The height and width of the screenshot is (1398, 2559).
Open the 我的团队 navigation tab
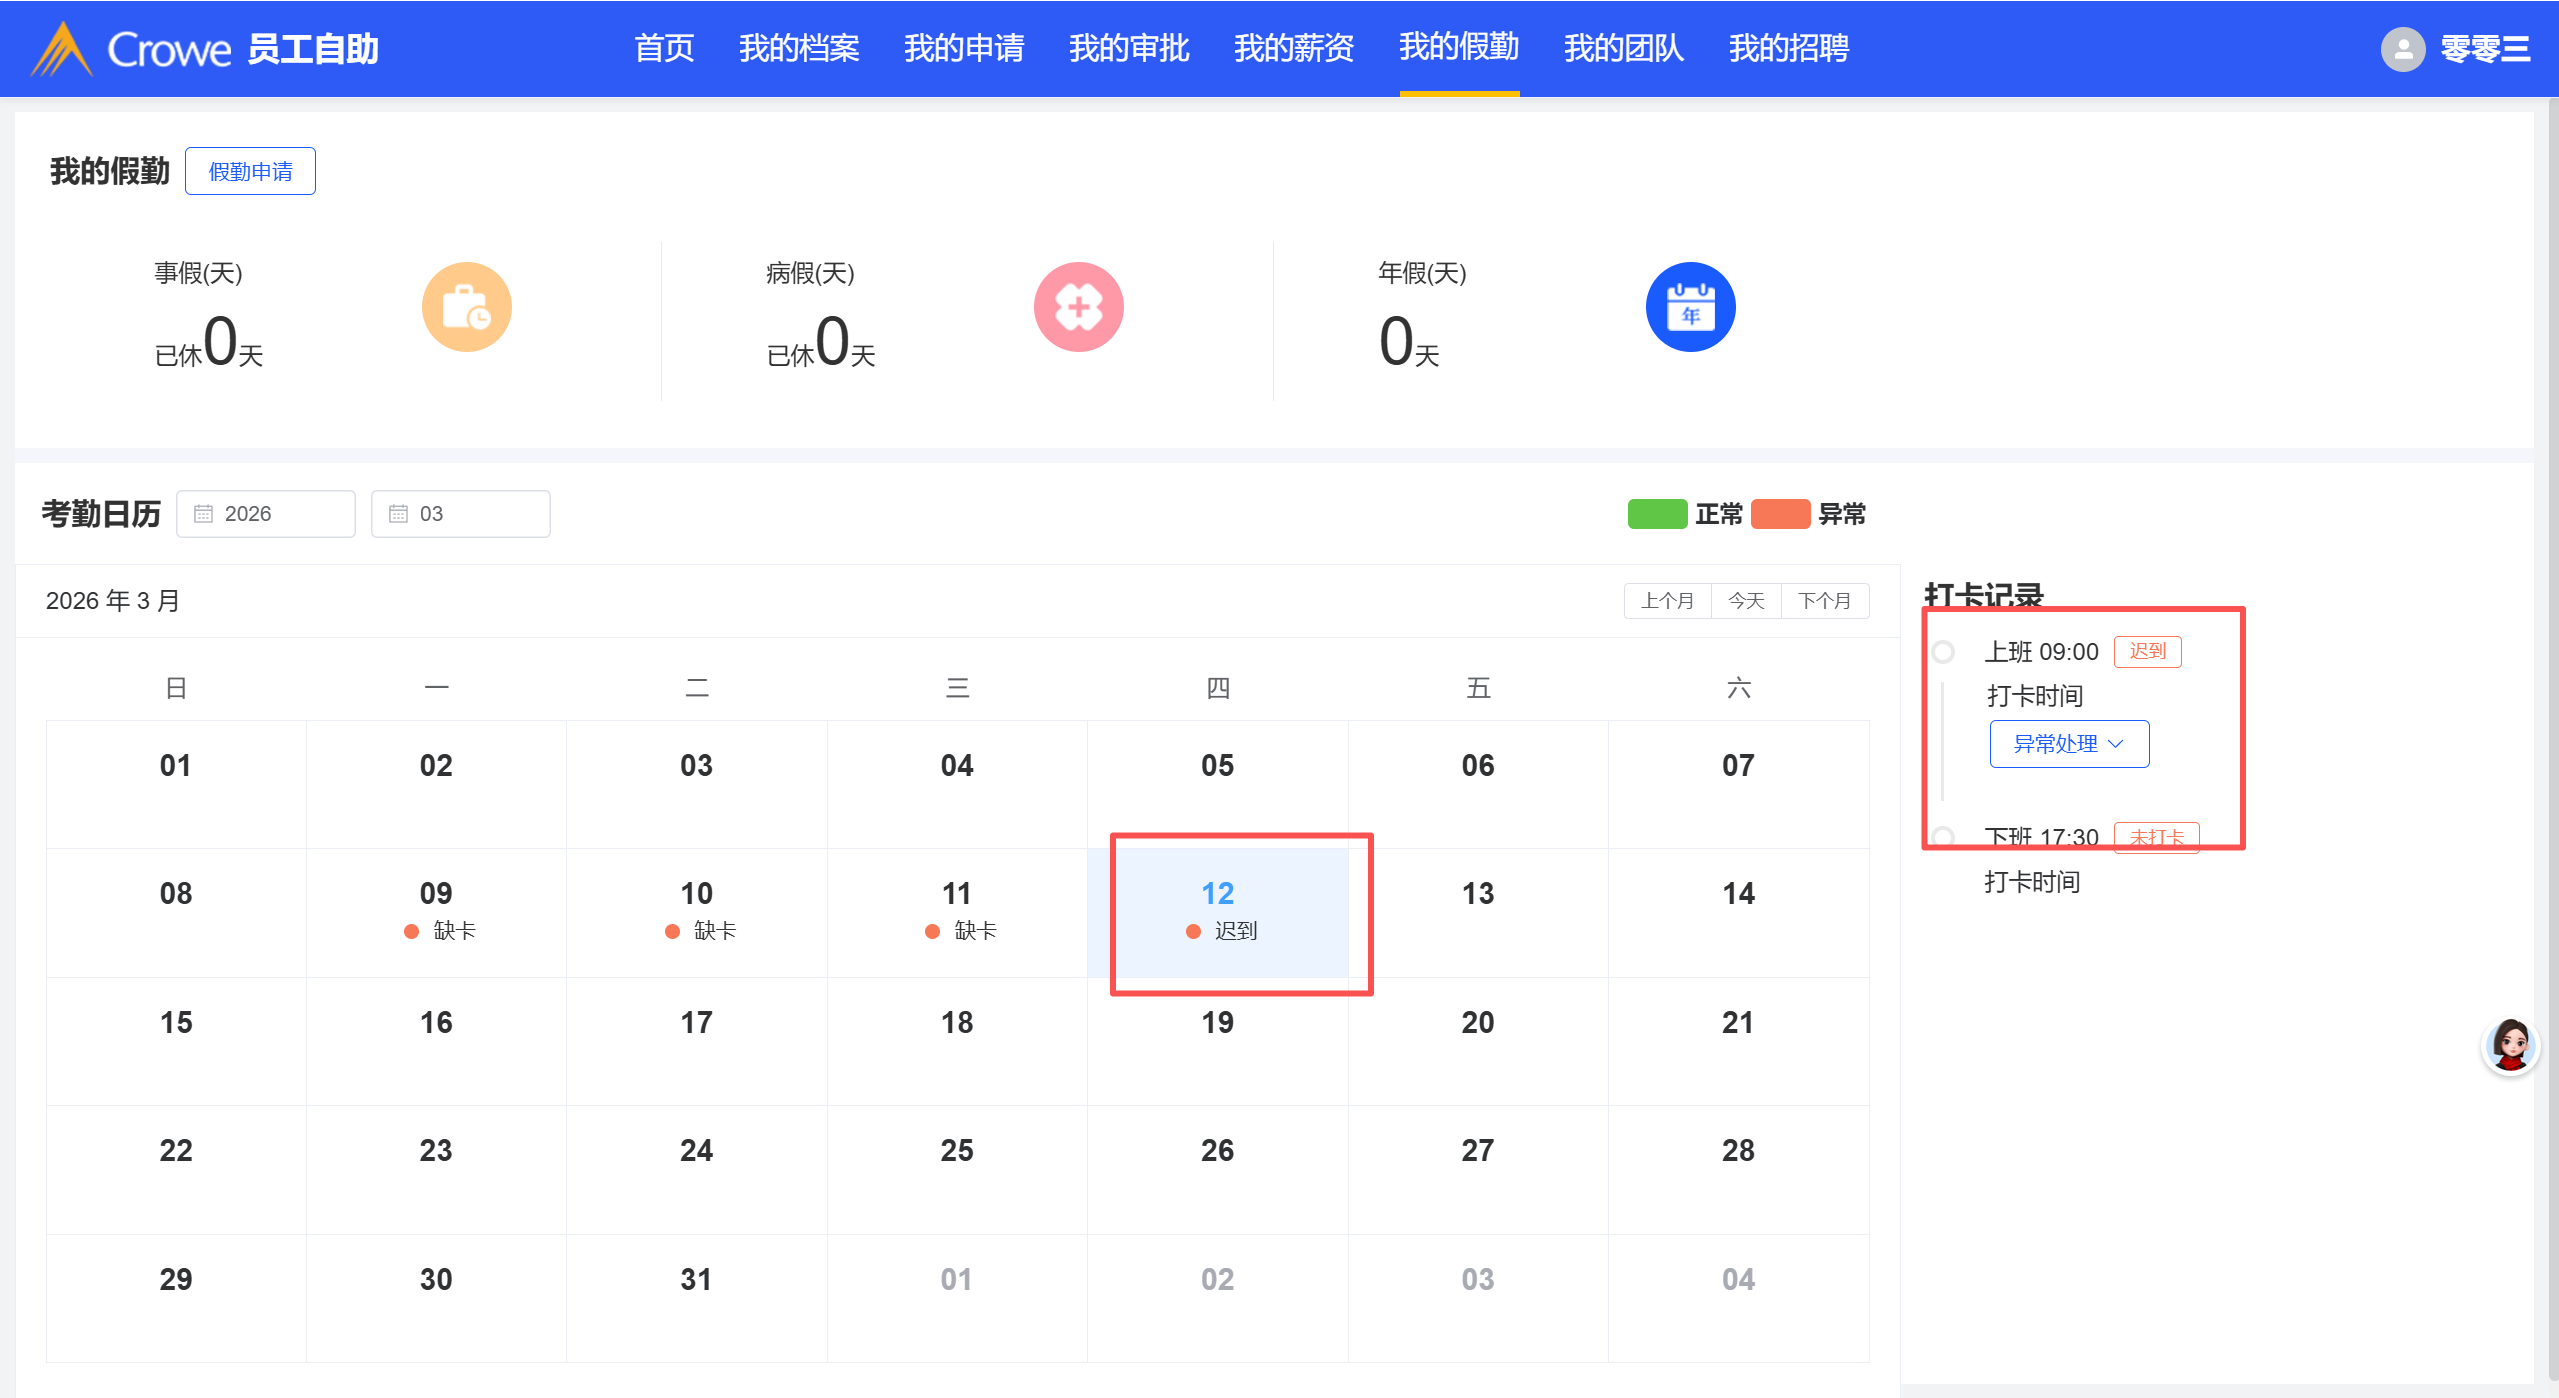[1623, 48]
